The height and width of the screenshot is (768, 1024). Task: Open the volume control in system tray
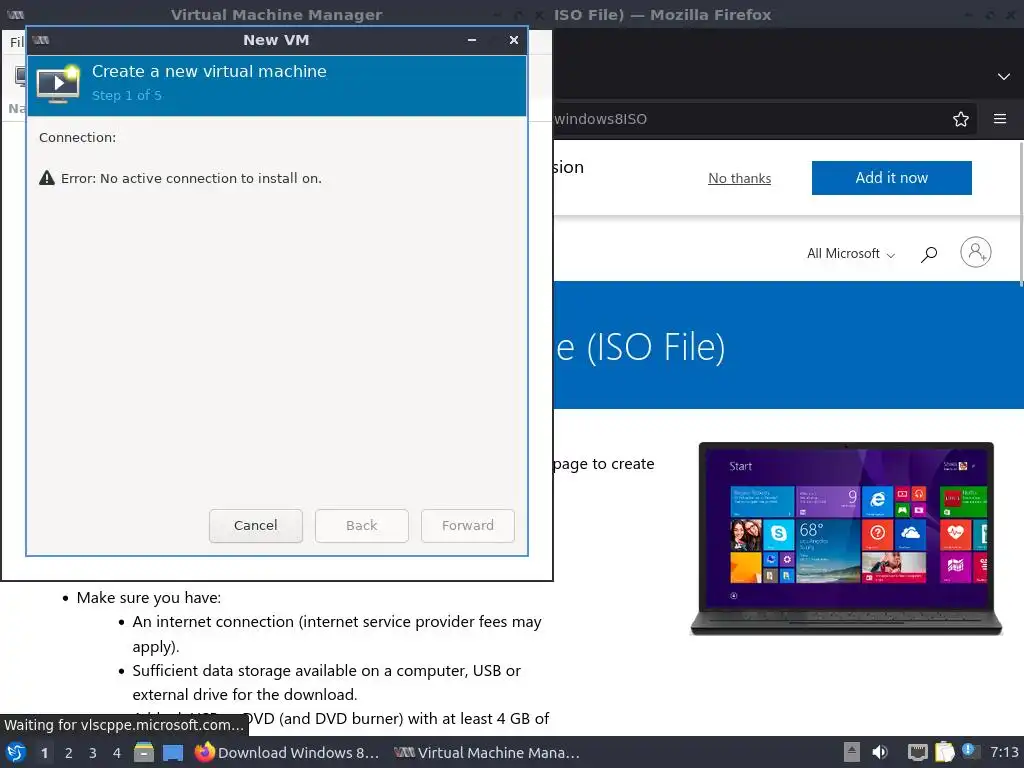pyautogui.click(x=880, y=752)
